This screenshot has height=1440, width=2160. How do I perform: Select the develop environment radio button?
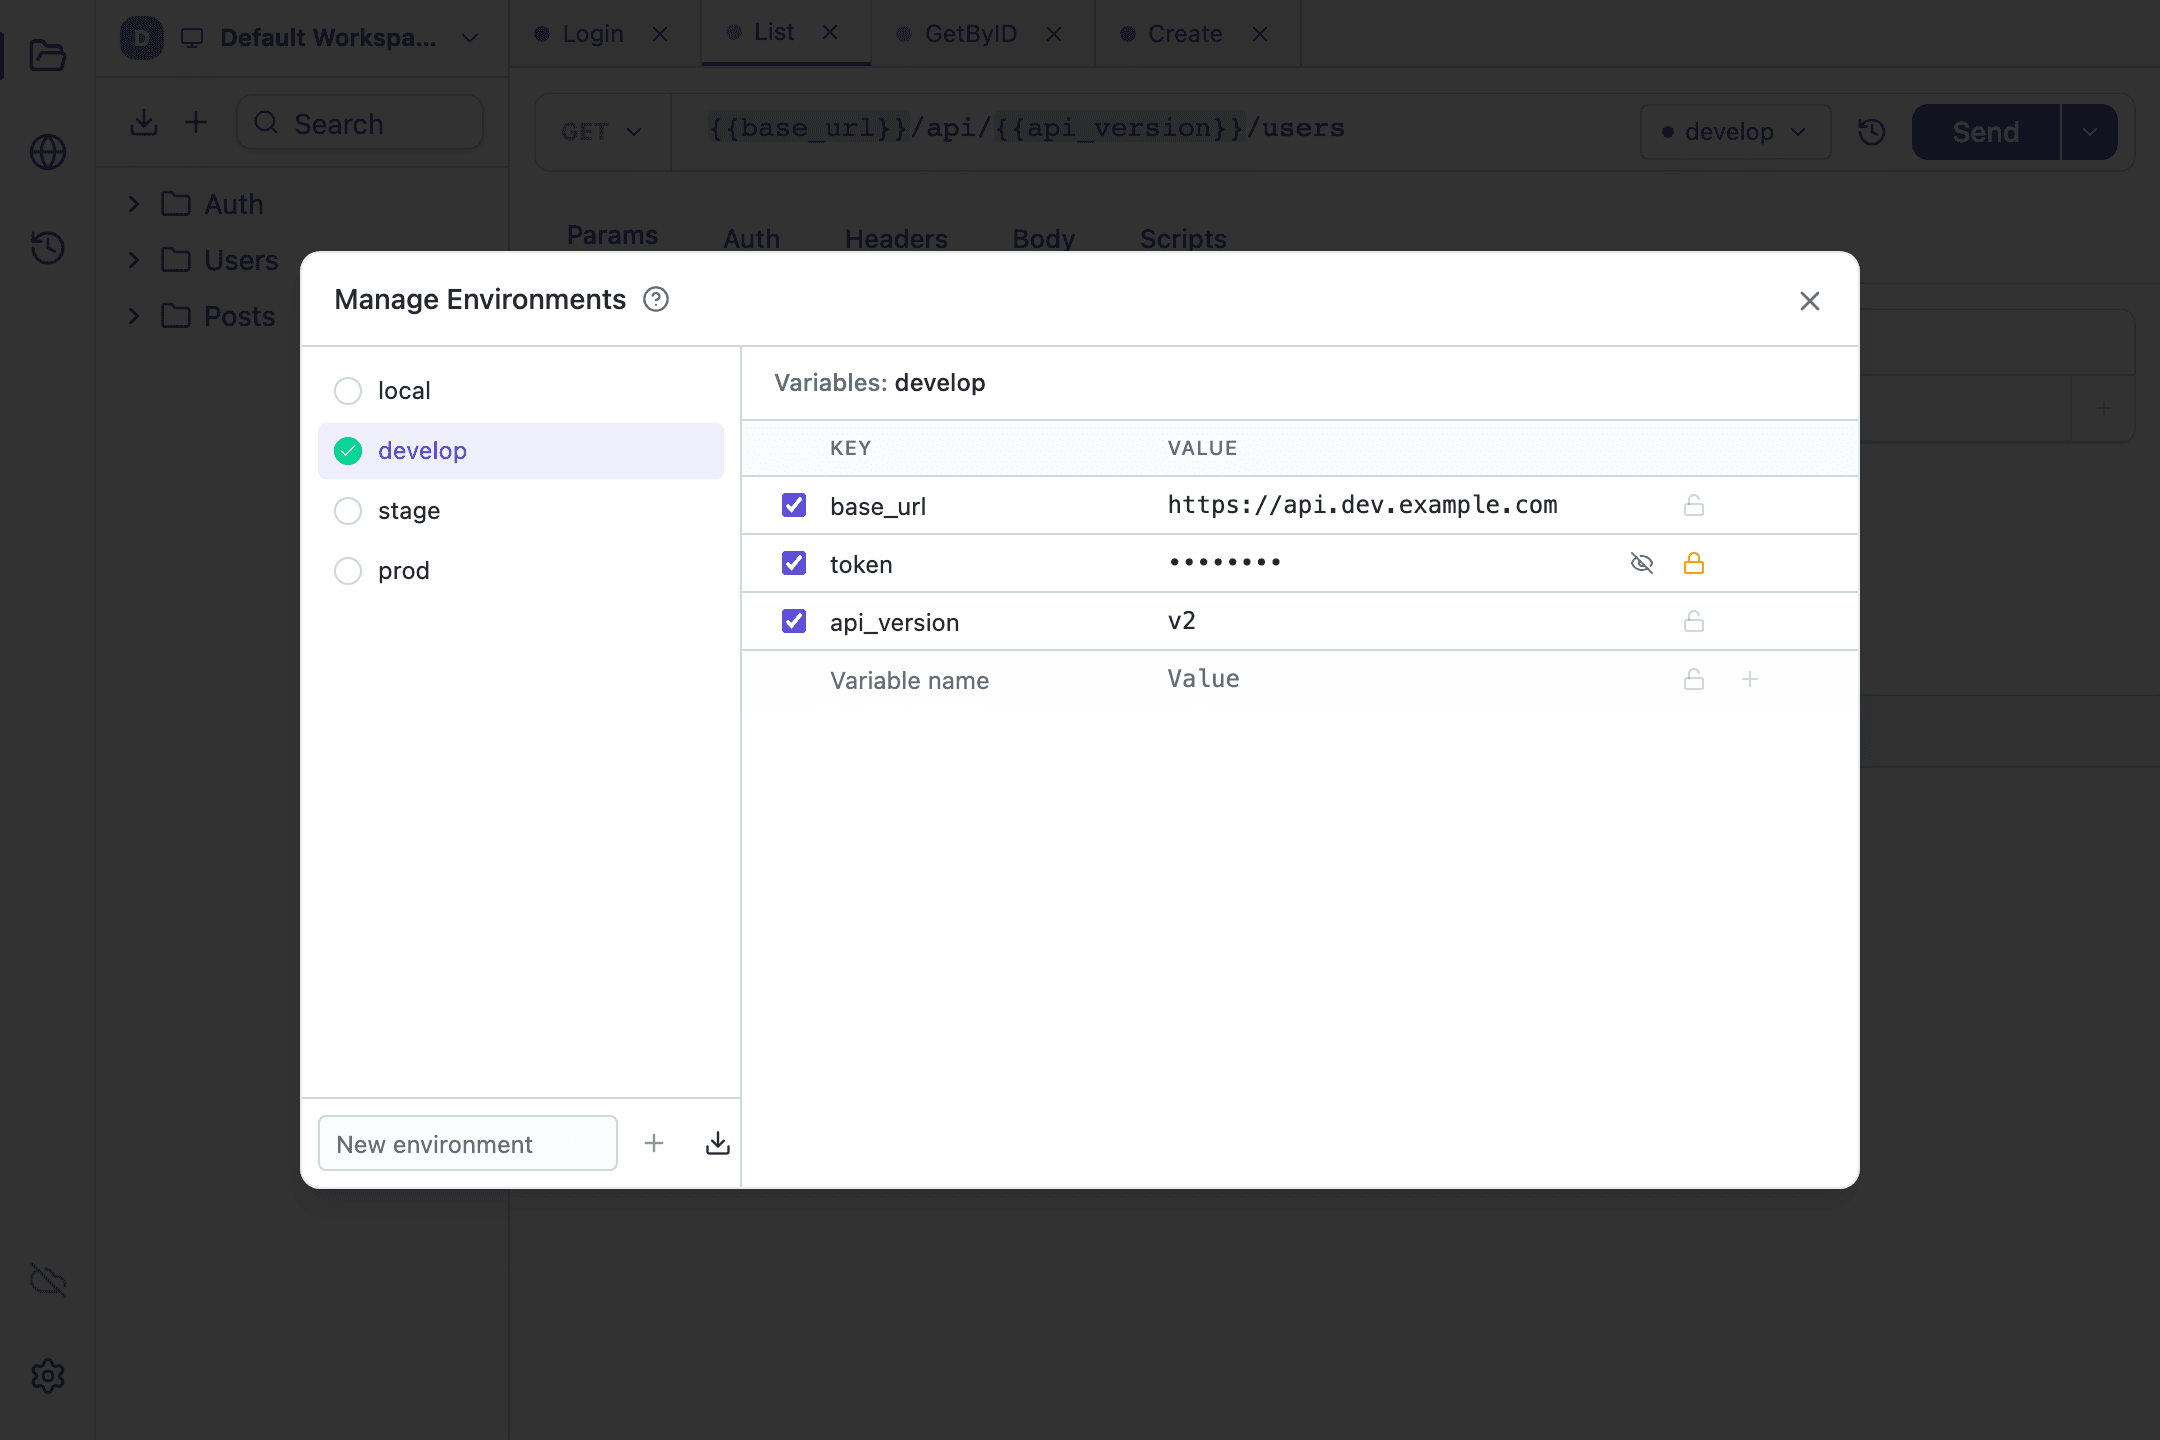(348, 451)
